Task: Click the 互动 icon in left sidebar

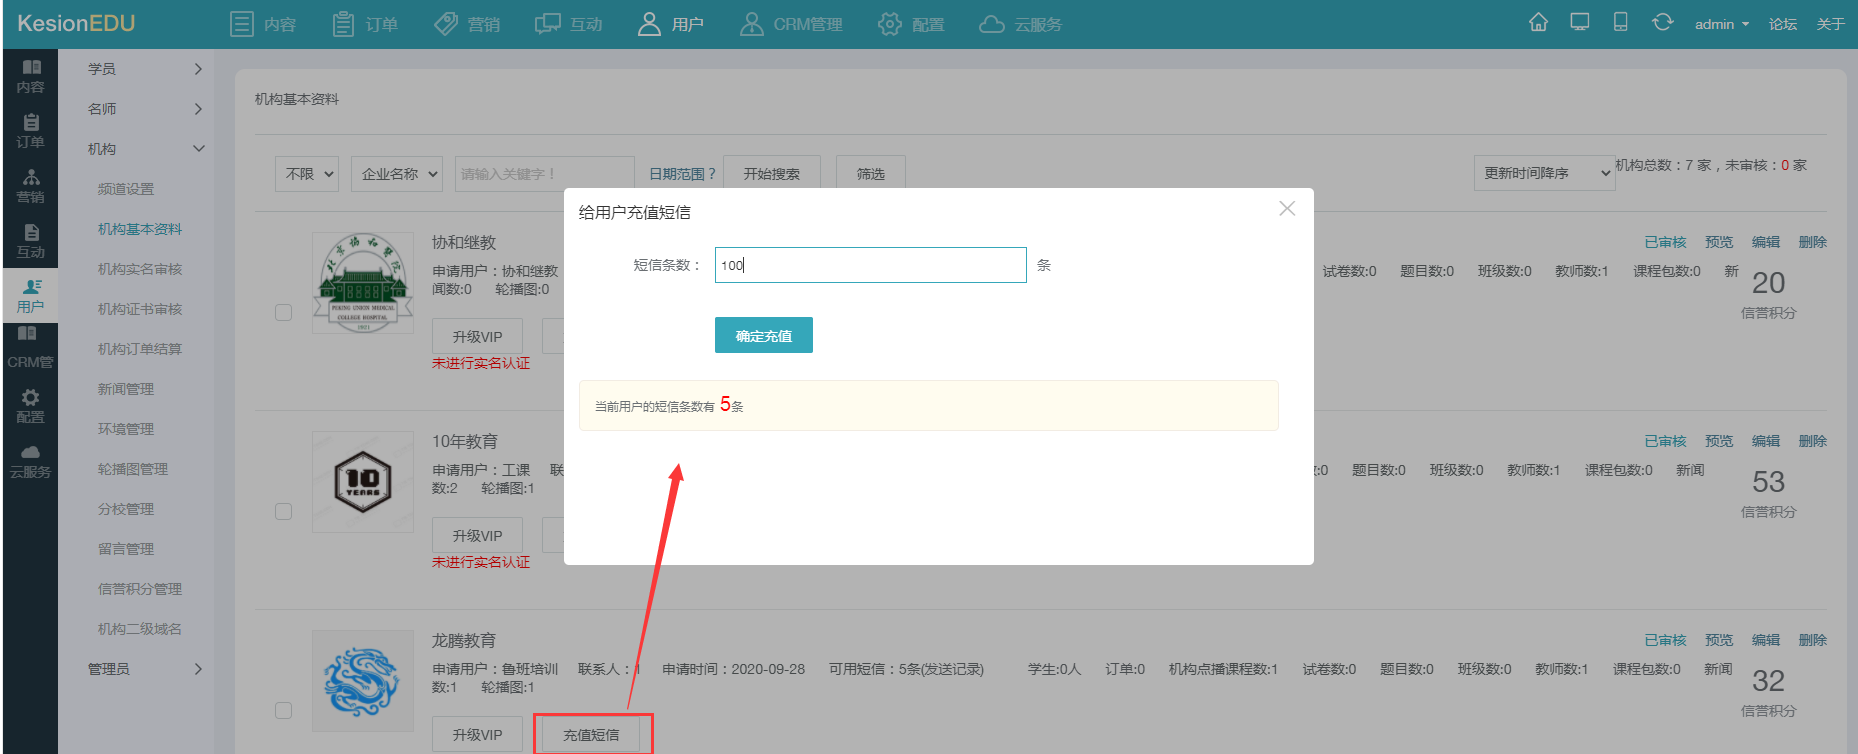Action: coord(30,241)
